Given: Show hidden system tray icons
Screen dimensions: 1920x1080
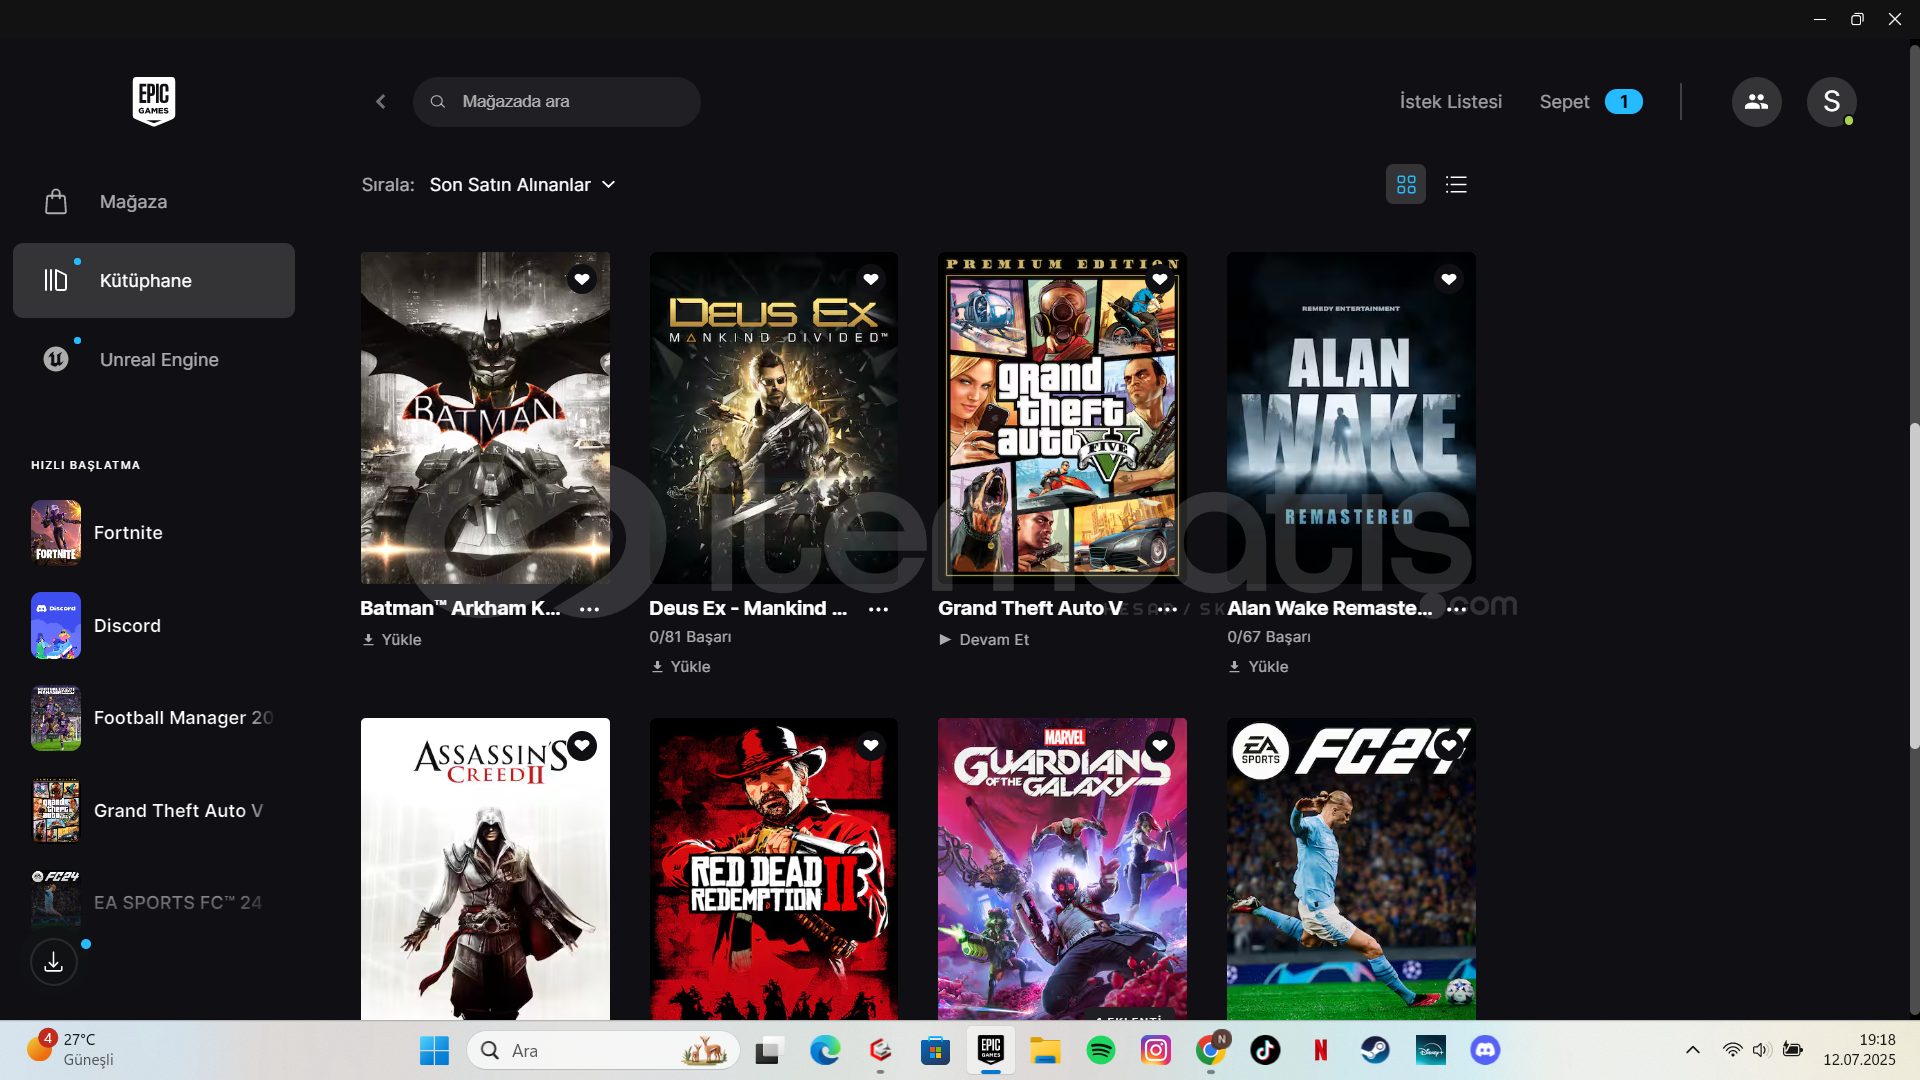Looking at the screenshot, I should pos(1692,1050).
